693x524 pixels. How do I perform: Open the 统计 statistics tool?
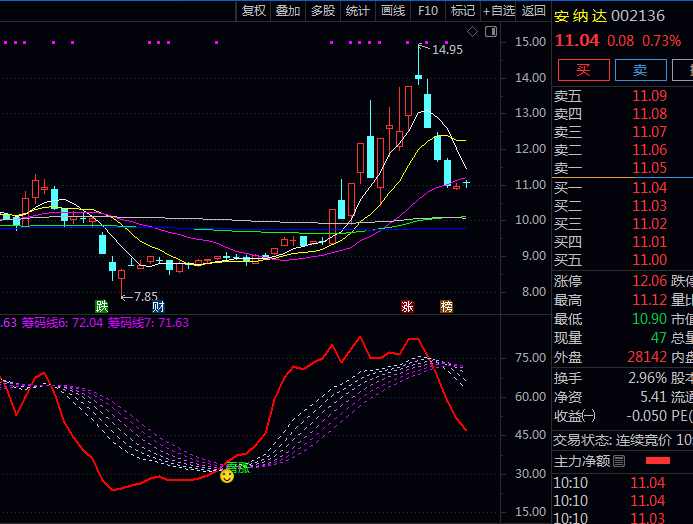coord(357,11)
